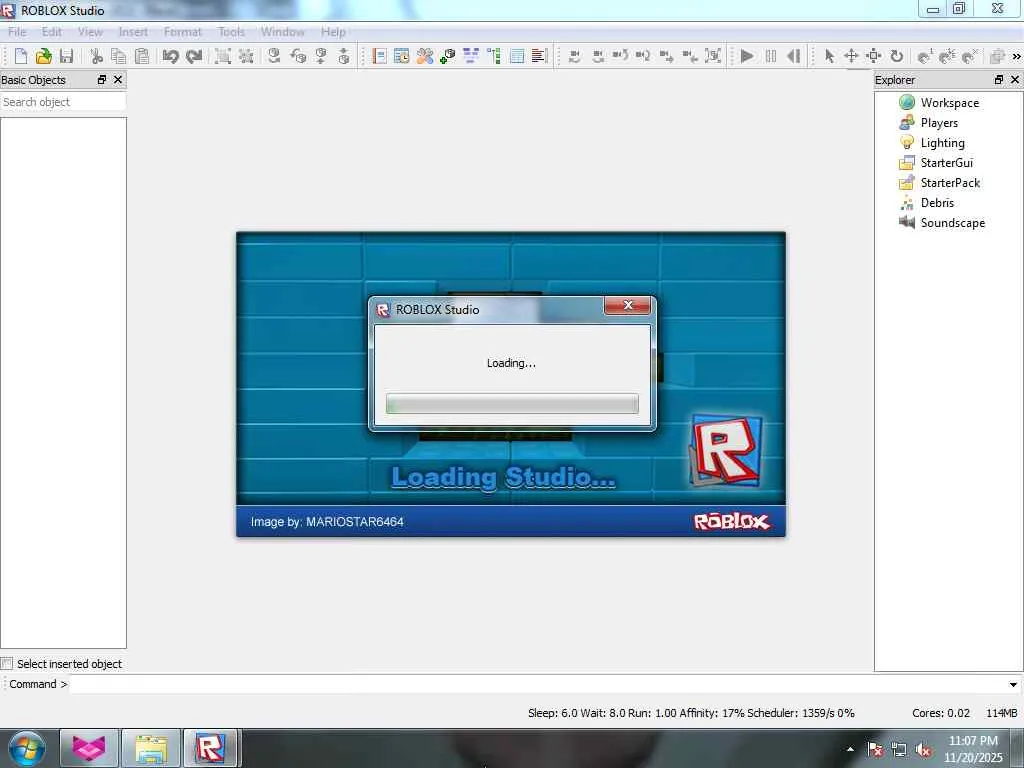Open the Insert menu

pos(133,31)
